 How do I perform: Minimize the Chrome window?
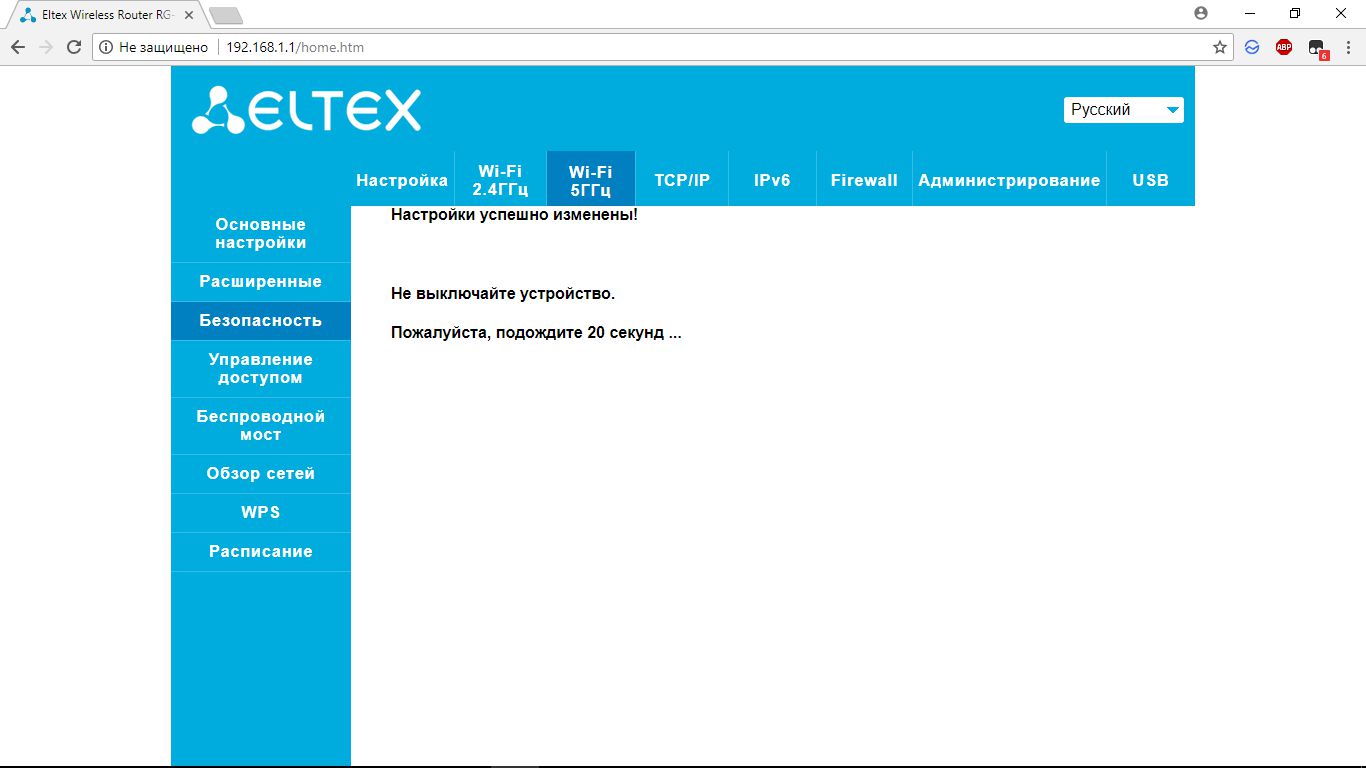click(1250, 13)
